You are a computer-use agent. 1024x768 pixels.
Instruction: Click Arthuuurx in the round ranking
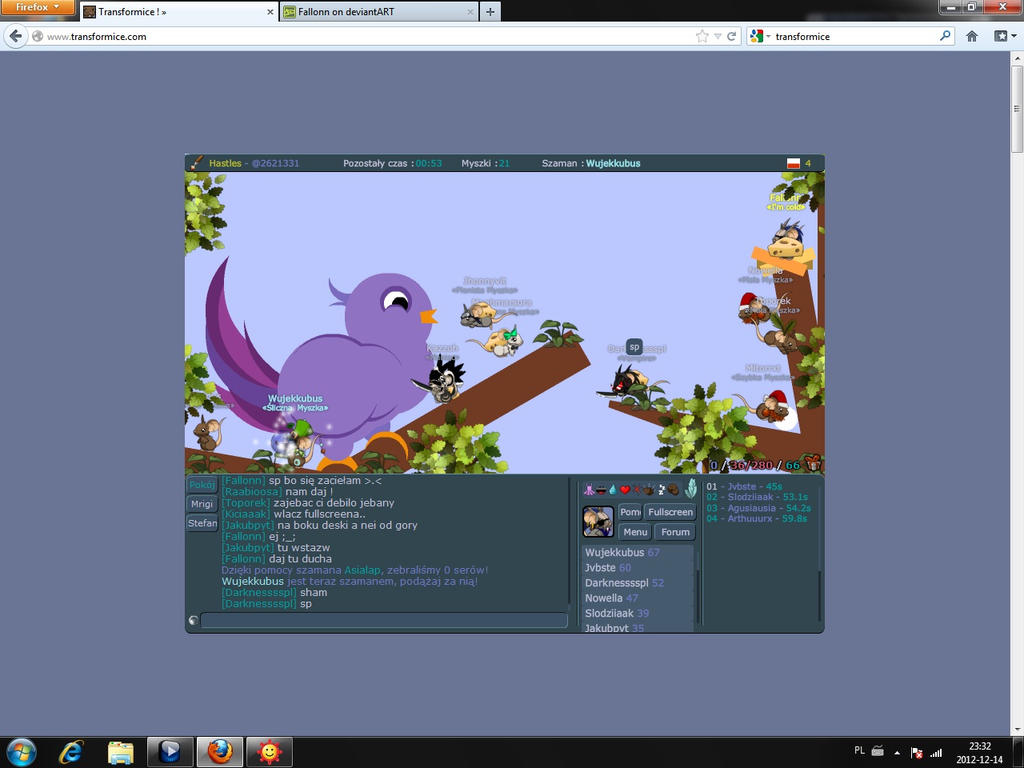[x=750, y=519]
